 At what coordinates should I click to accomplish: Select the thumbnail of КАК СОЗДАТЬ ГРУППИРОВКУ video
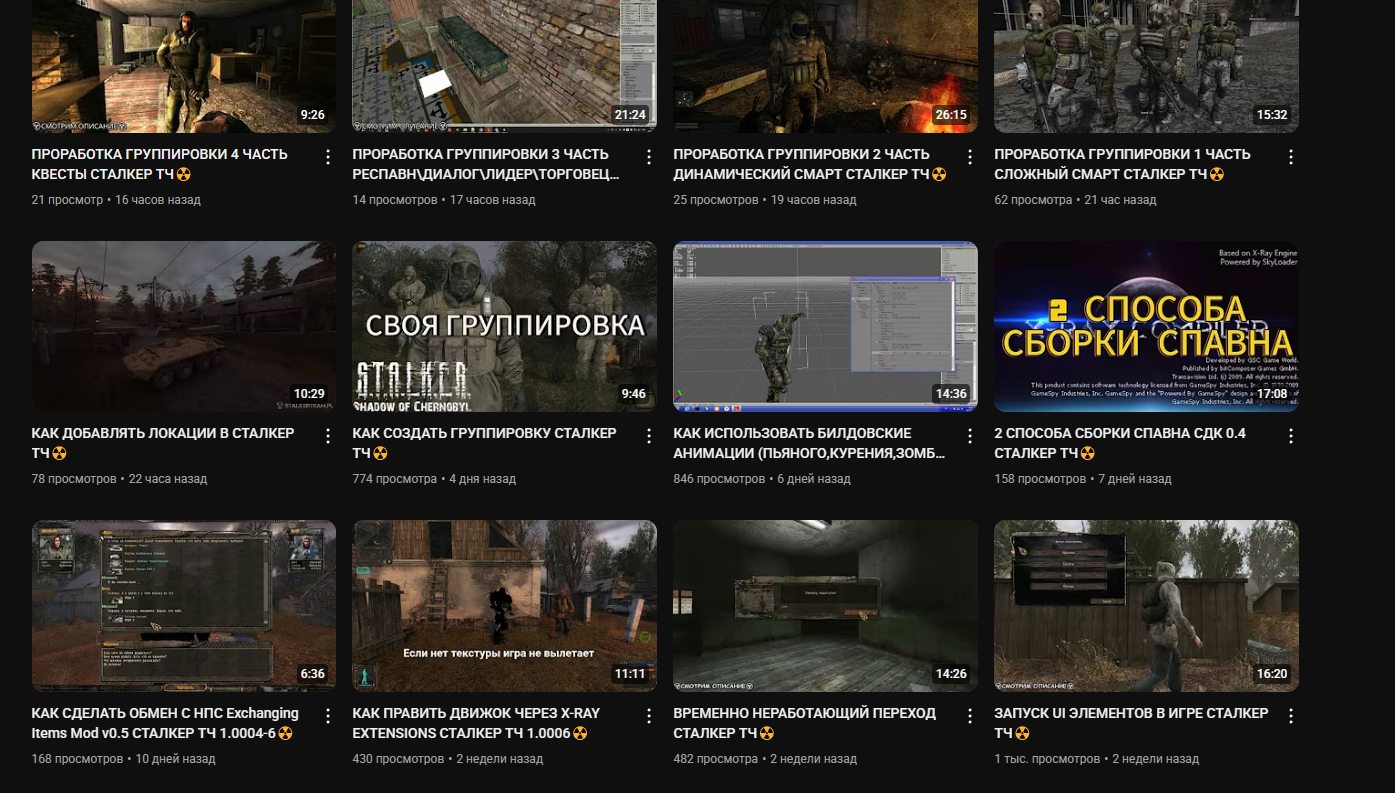(x=505, y=326)
